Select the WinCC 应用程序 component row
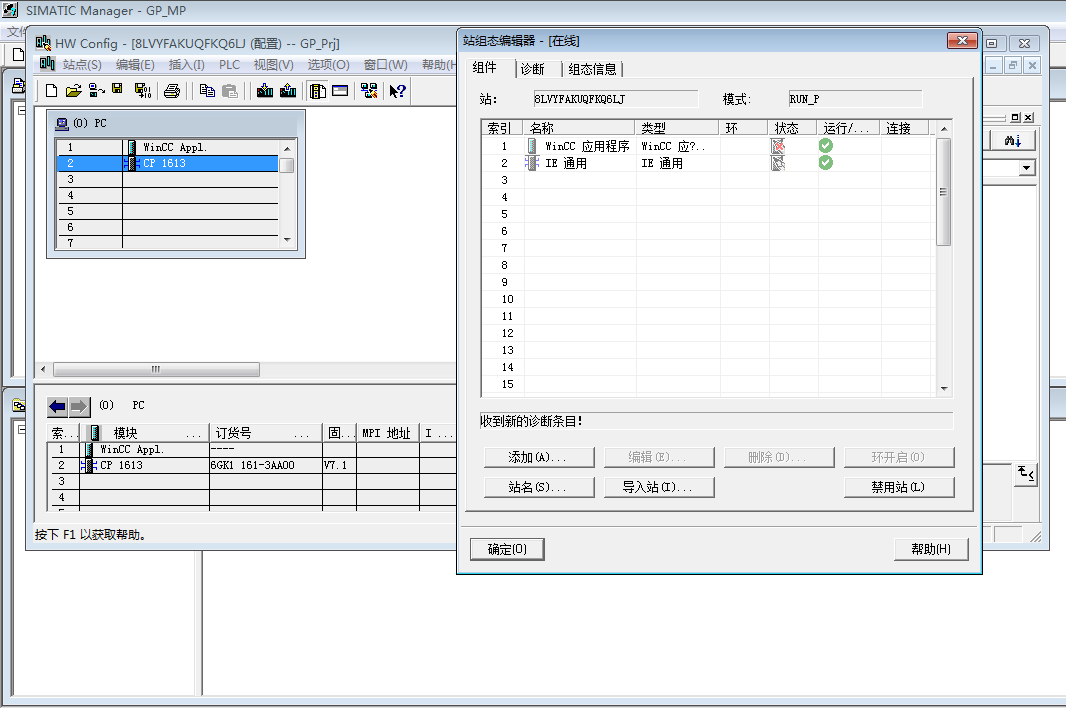The image size is (1066, 709). [707, 145]
